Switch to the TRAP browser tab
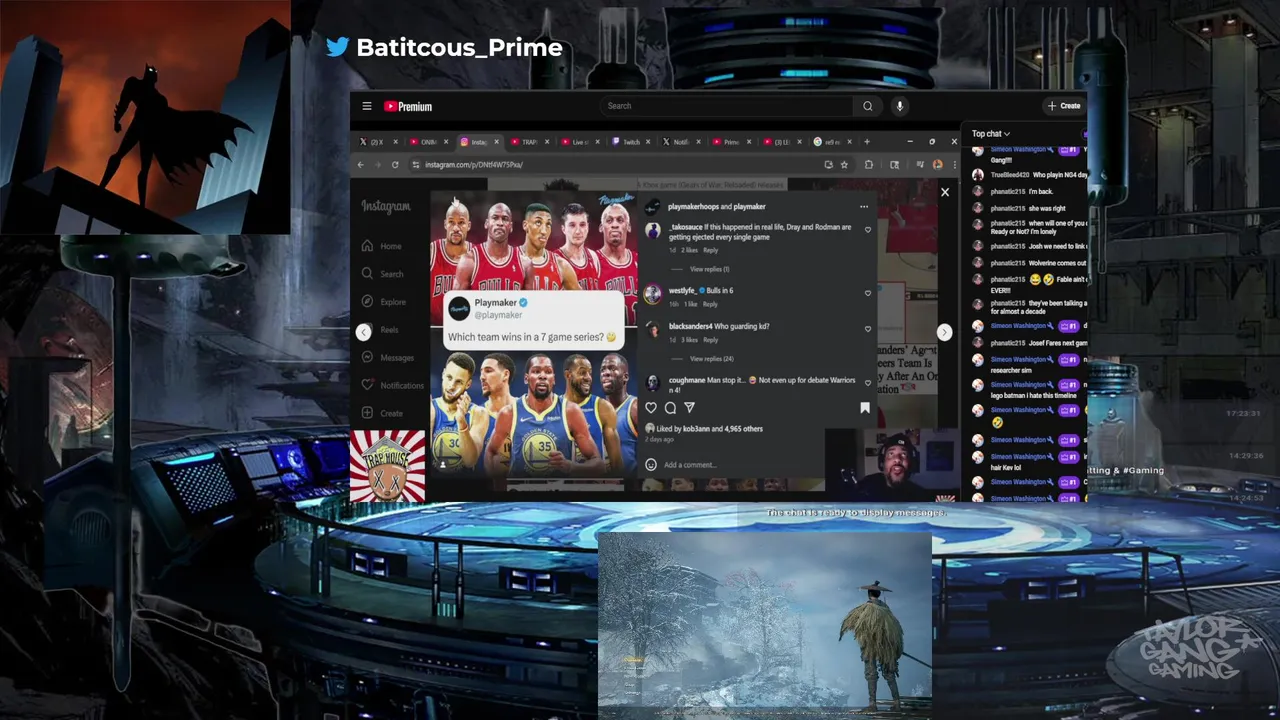 (x=531, y=142)
